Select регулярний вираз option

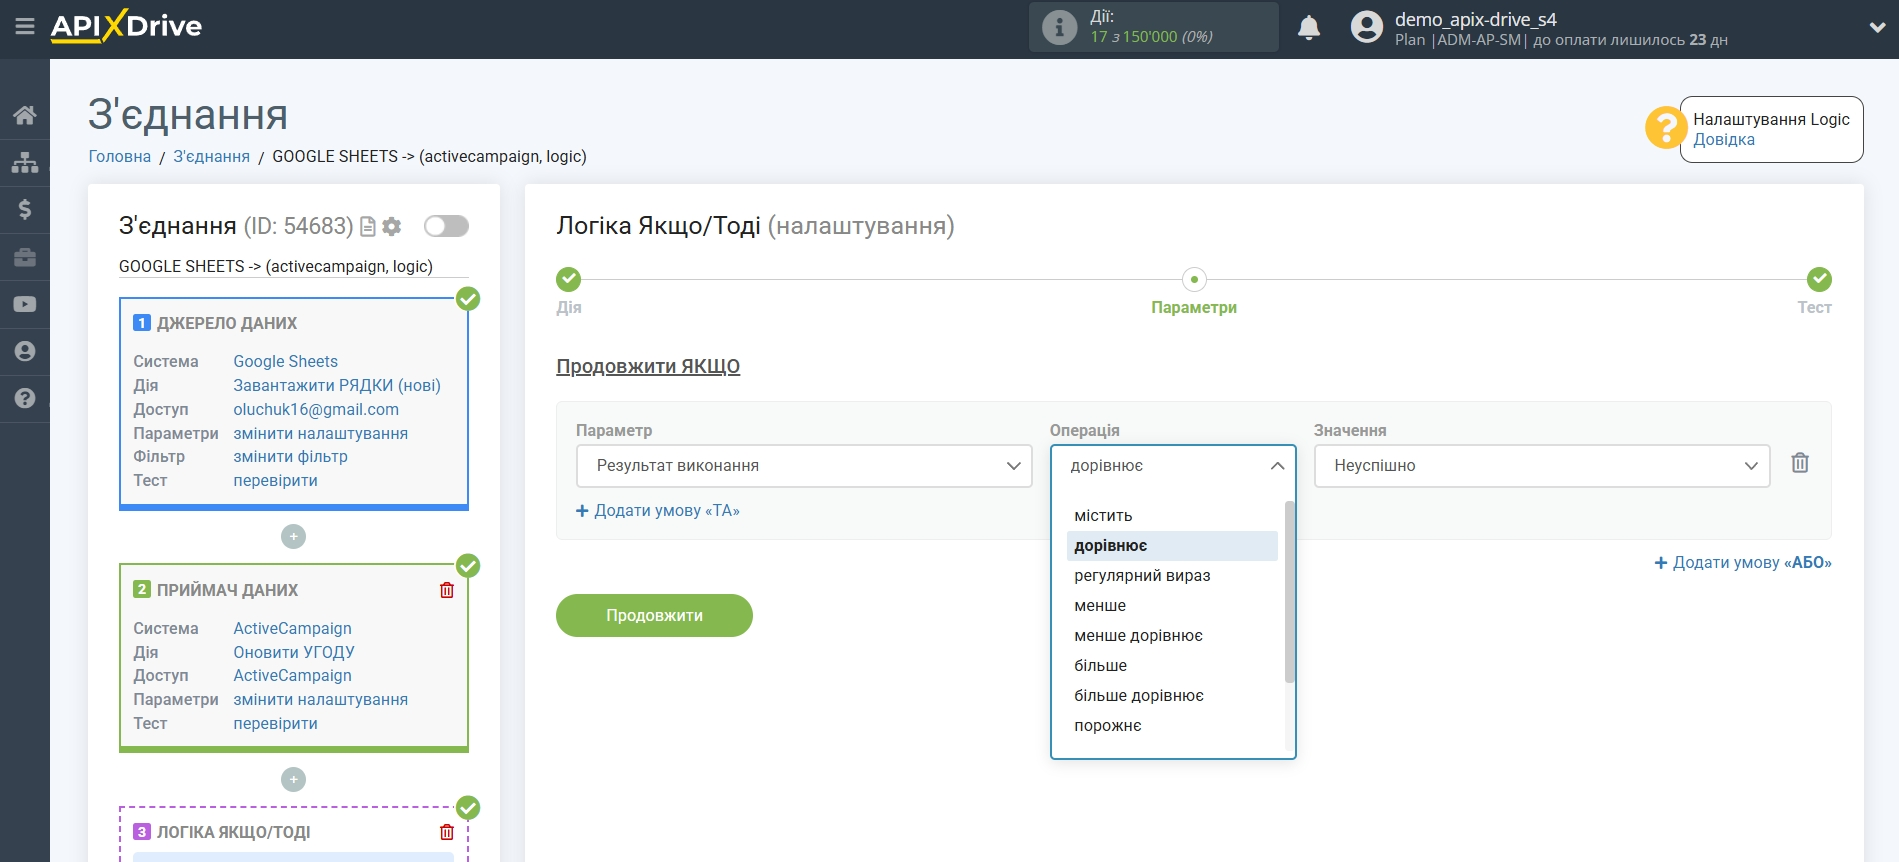click(1172, 576)
